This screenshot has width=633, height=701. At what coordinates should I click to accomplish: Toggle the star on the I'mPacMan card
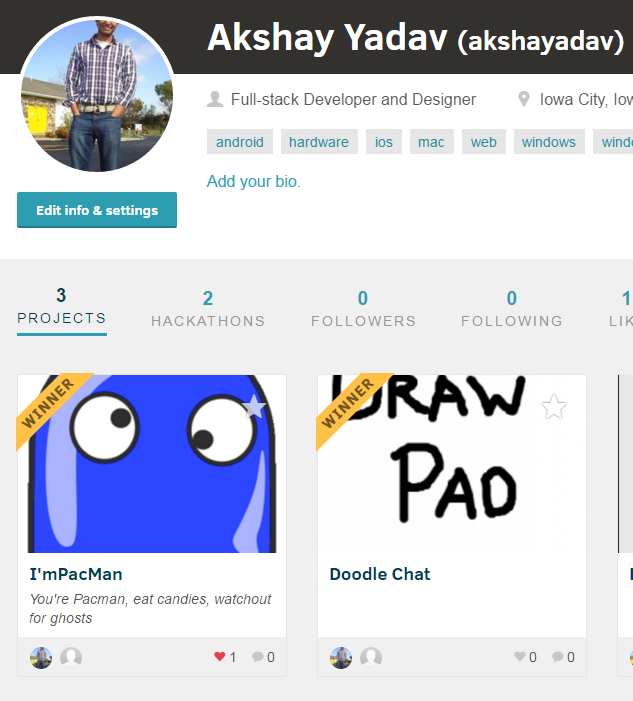(x=254, y=406)
